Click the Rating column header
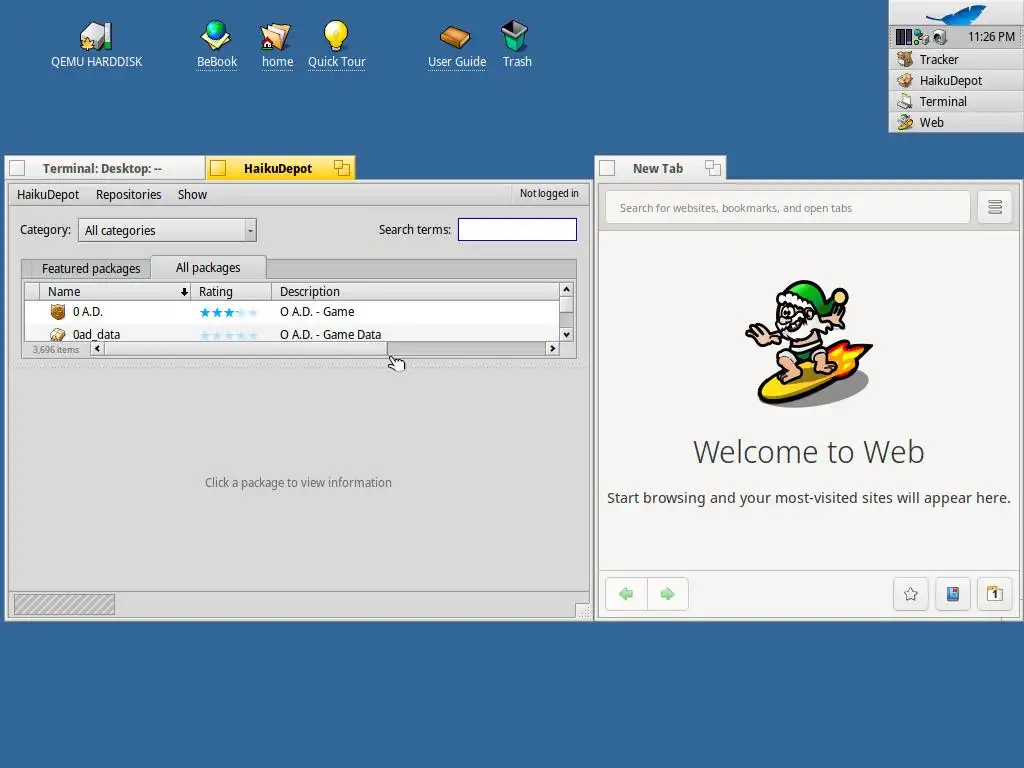The width and height of the screenshot is (1024, 768). point(231,292)
